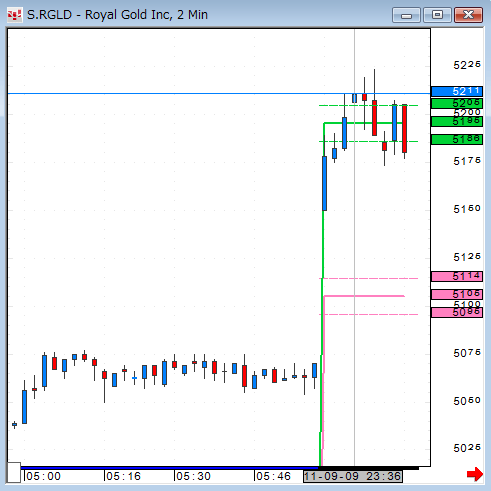491x491 pixels.
Task: Click the 5150 price axis value
Action: [467, 209]
